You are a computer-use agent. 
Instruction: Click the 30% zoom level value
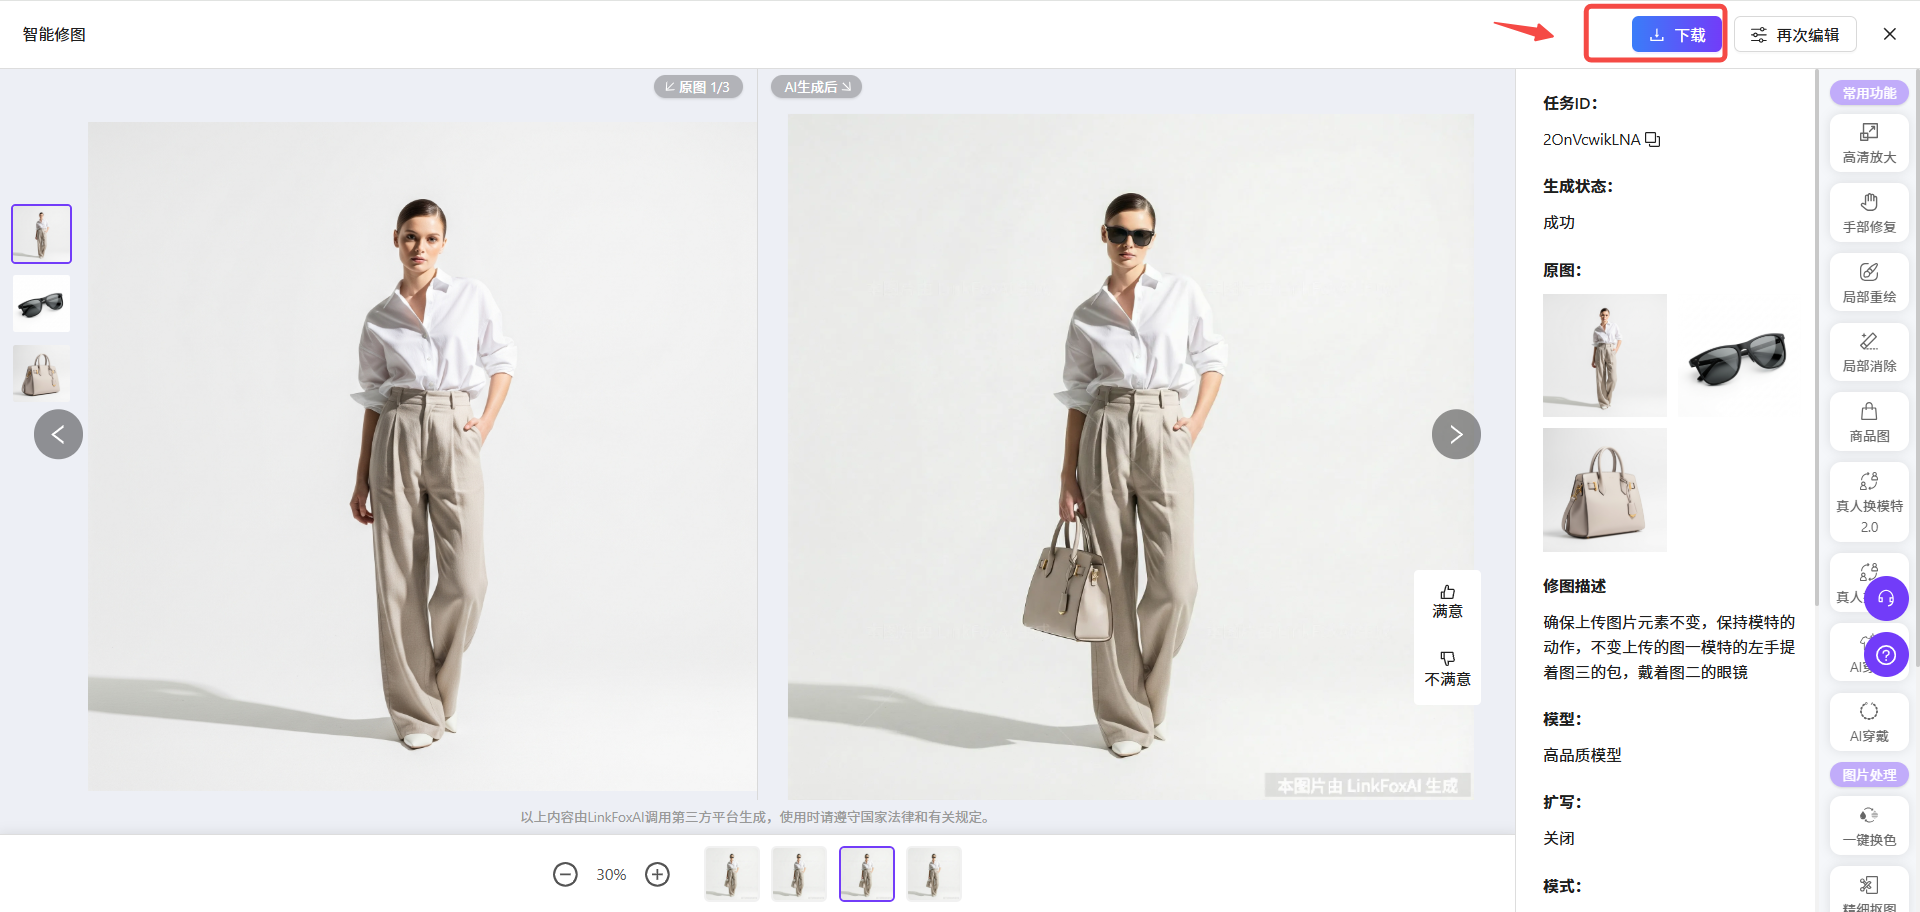(611, 875)
